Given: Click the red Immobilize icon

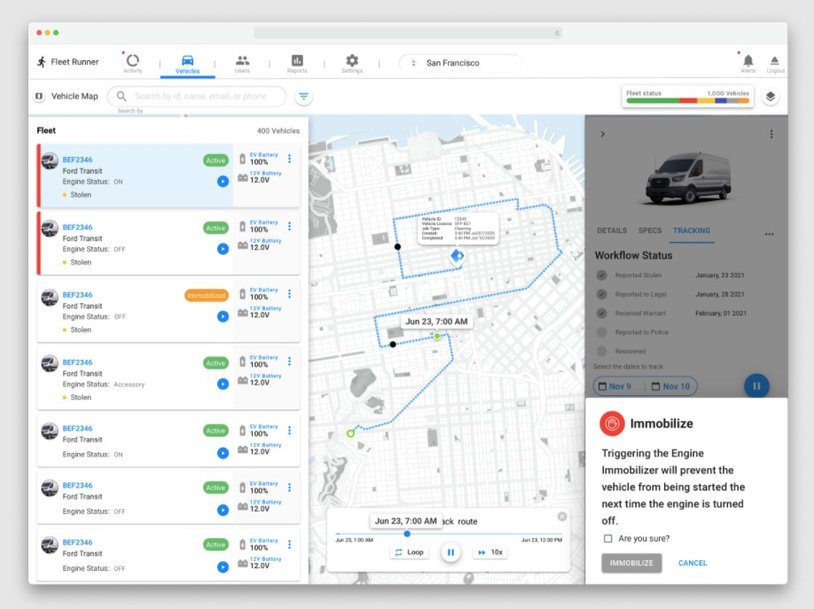Looking at the screenshot, I should (612, 424).
